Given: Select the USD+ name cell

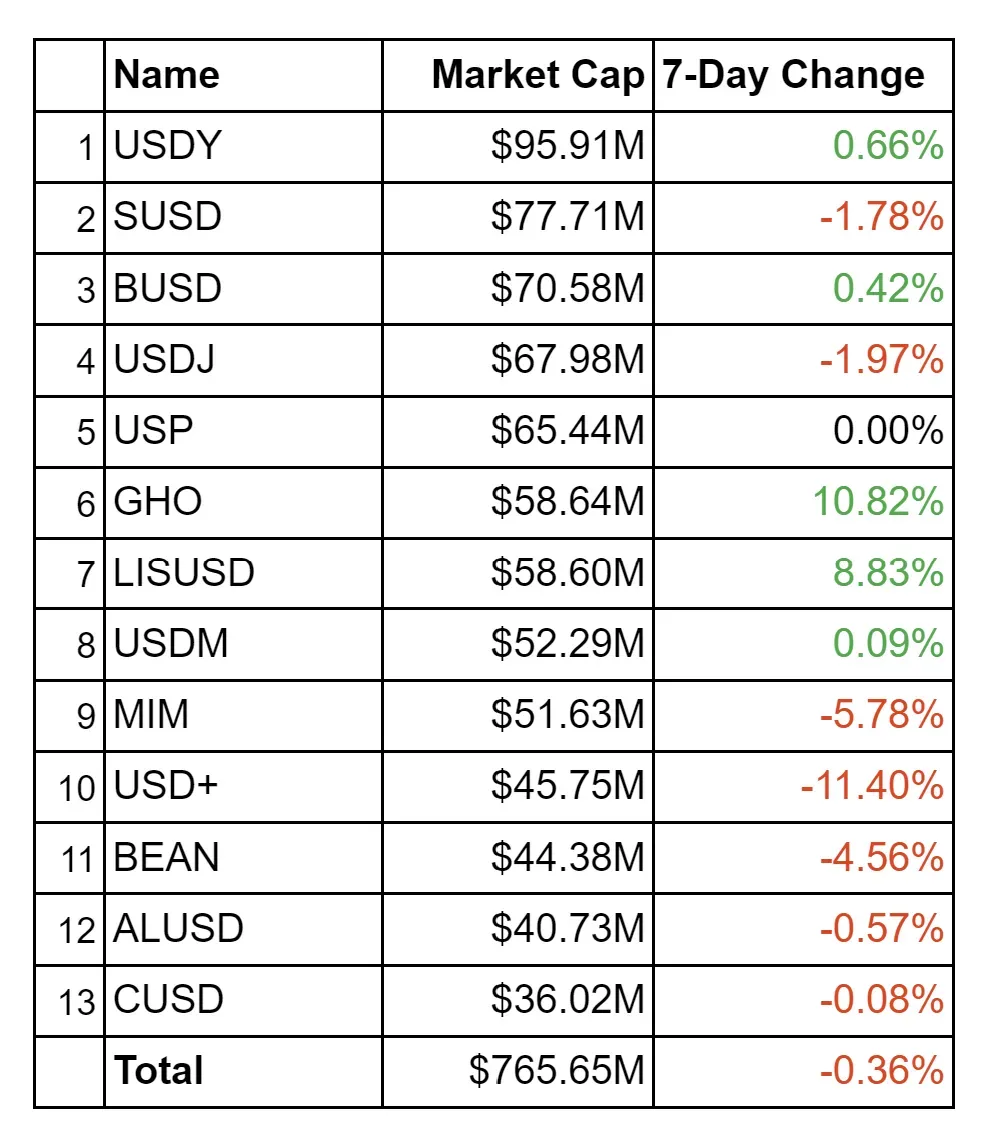Looking at the screenshot, I should pyautogui.click(x=165, y=786).
